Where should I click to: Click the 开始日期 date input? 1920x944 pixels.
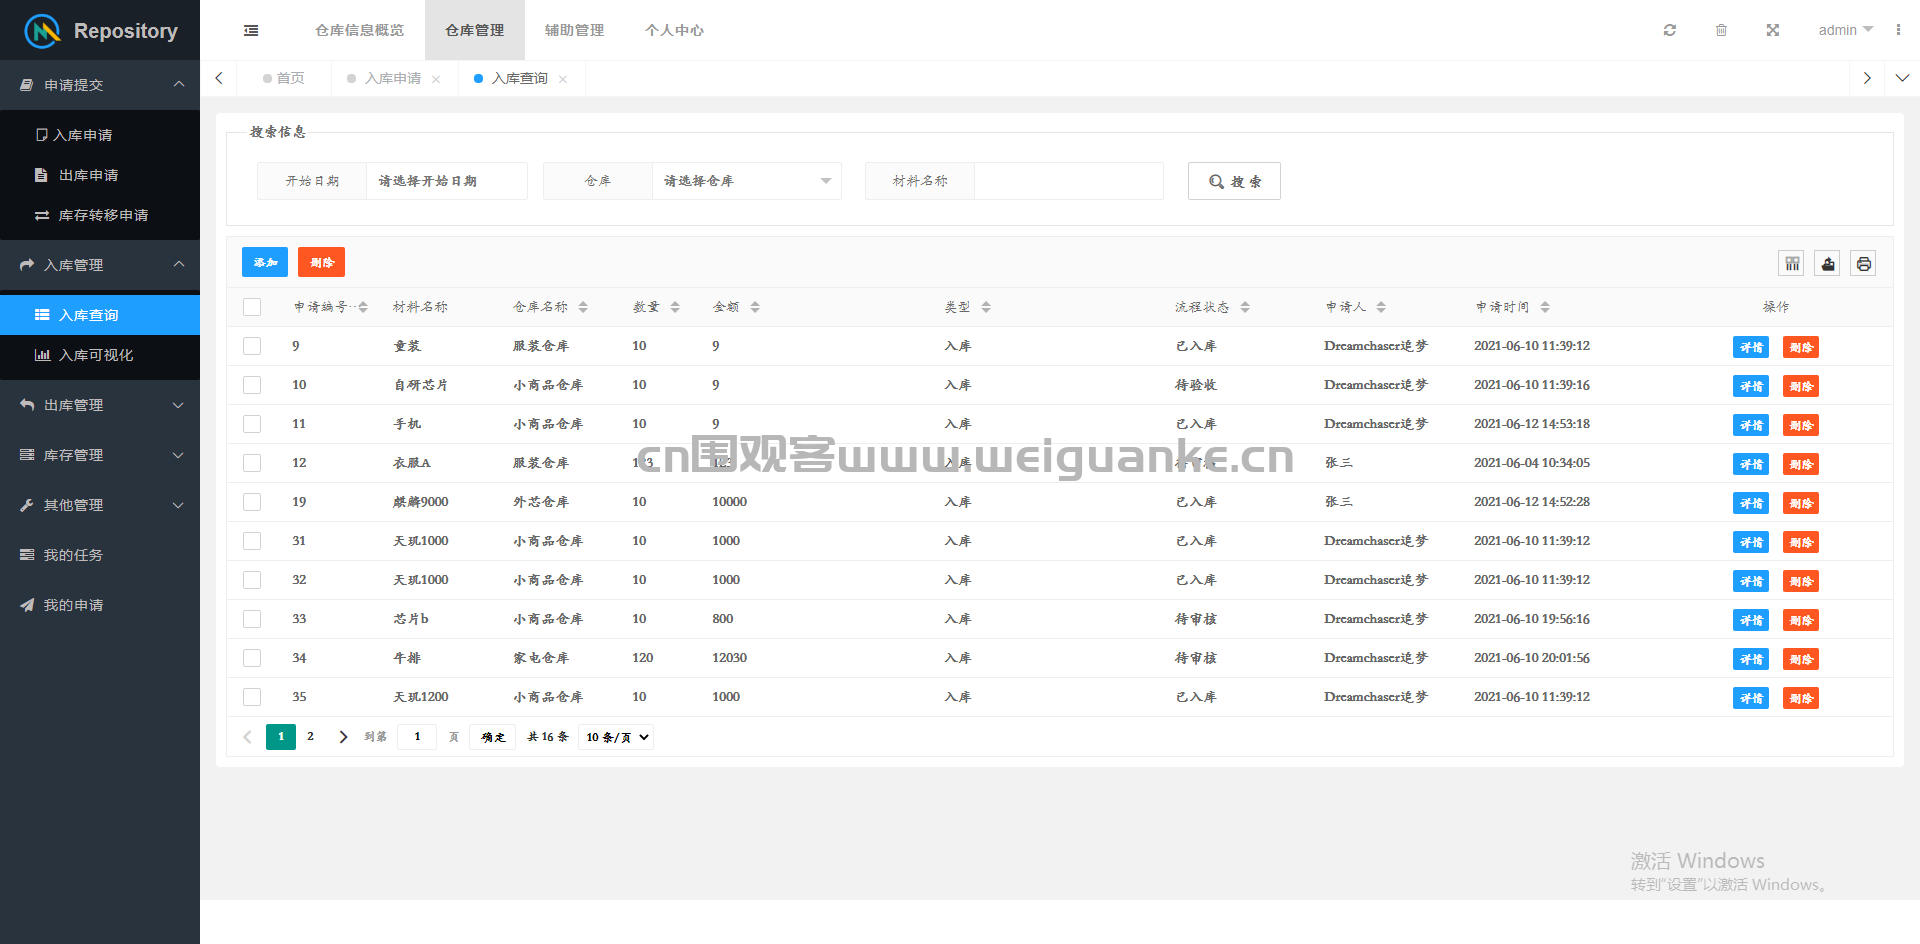446,181
